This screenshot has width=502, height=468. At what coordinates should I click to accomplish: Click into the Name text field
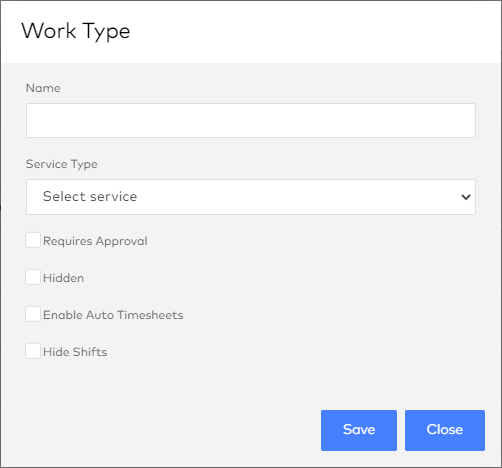251,120
